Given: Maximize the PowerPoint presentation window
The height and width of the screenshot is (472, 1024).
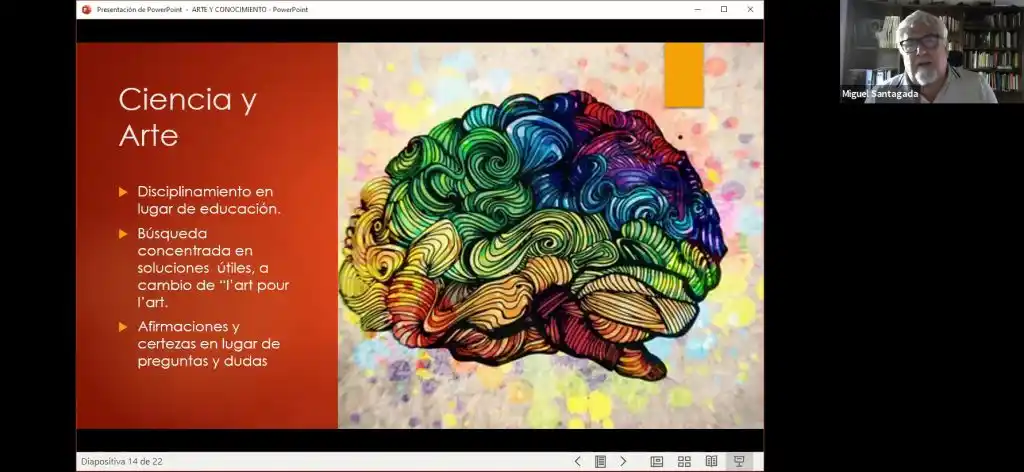Looking at the screenshot, I should click(724, 9).
